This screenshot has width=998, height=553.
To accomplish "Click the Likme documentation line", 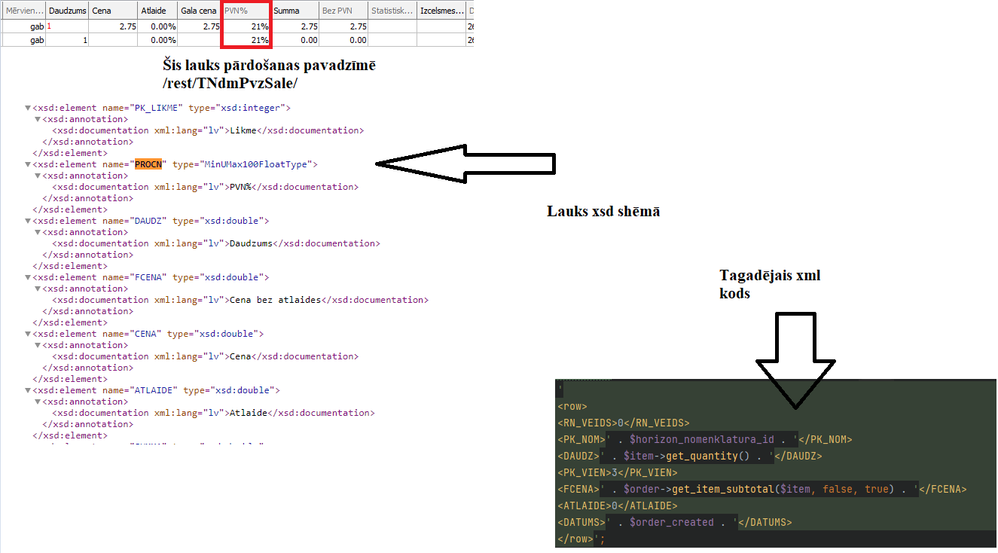I will click(x=208, y=130).
